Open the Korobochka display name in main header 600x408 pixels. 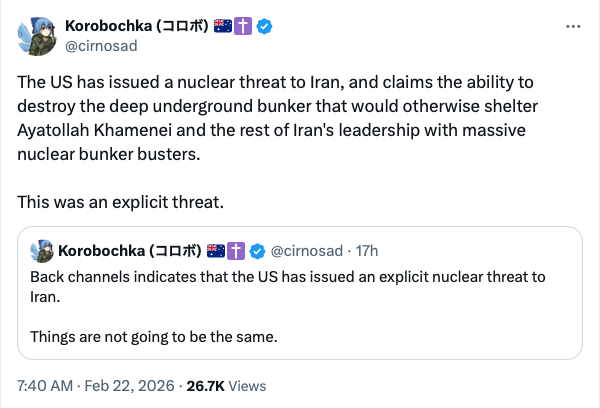[135, 26]
